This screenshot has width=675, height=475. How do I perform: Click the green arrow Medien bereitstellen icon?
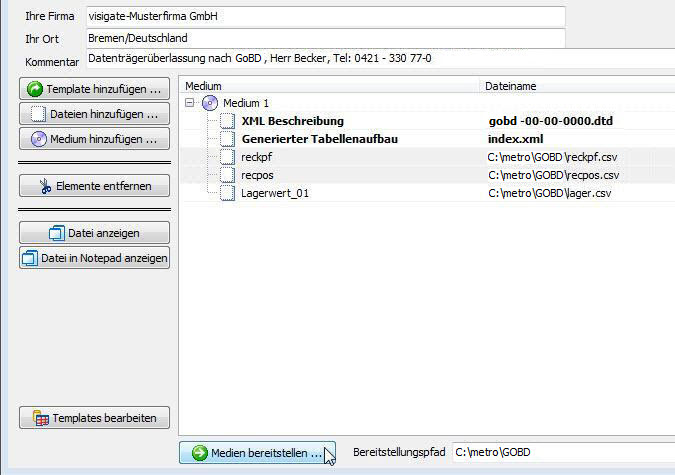pos(199,453)
